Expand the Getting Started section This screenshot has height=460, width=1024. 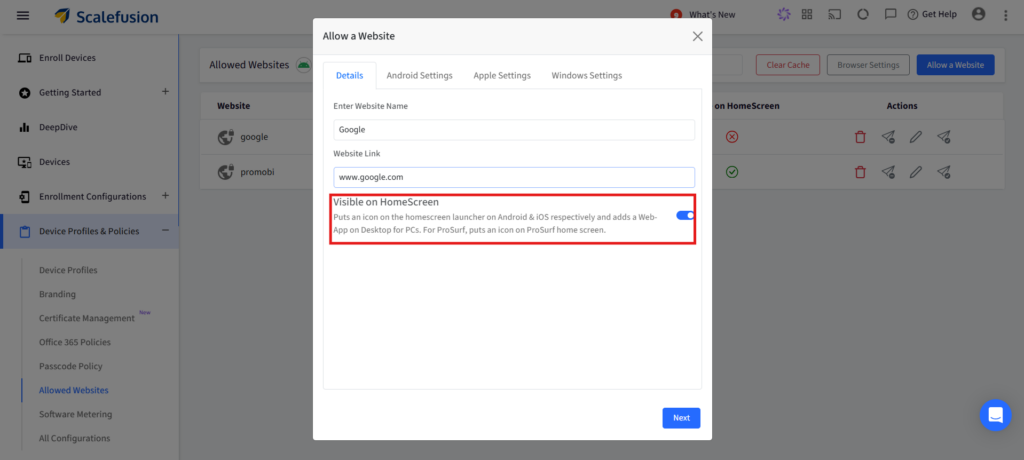click(165, 92)
